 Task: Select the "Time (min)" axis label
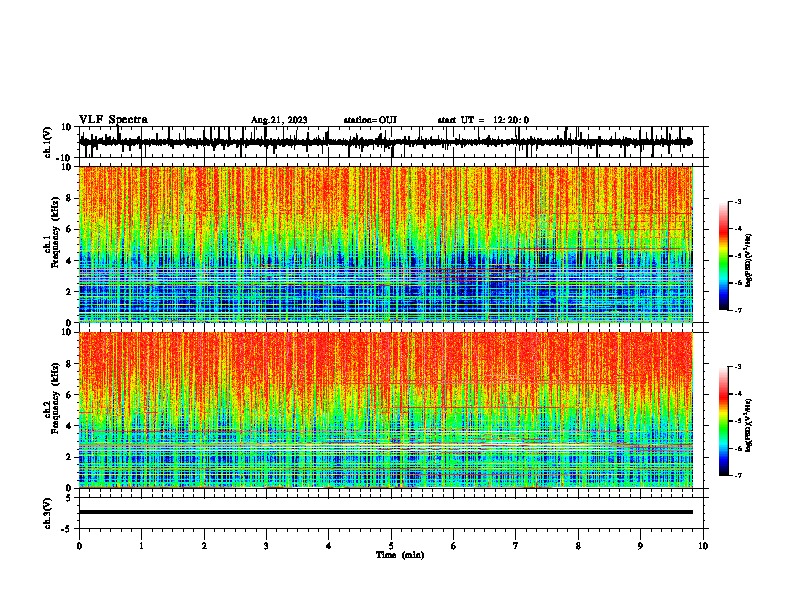click(400, 555)
